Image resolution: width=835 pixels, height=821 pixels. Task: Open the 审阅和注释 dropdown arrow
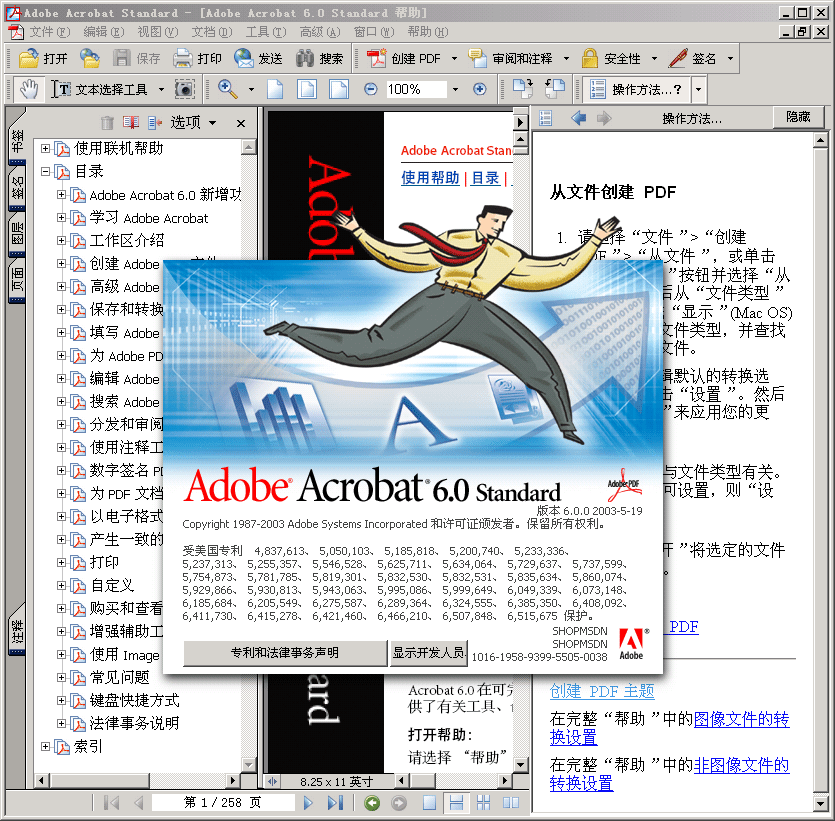566,59
